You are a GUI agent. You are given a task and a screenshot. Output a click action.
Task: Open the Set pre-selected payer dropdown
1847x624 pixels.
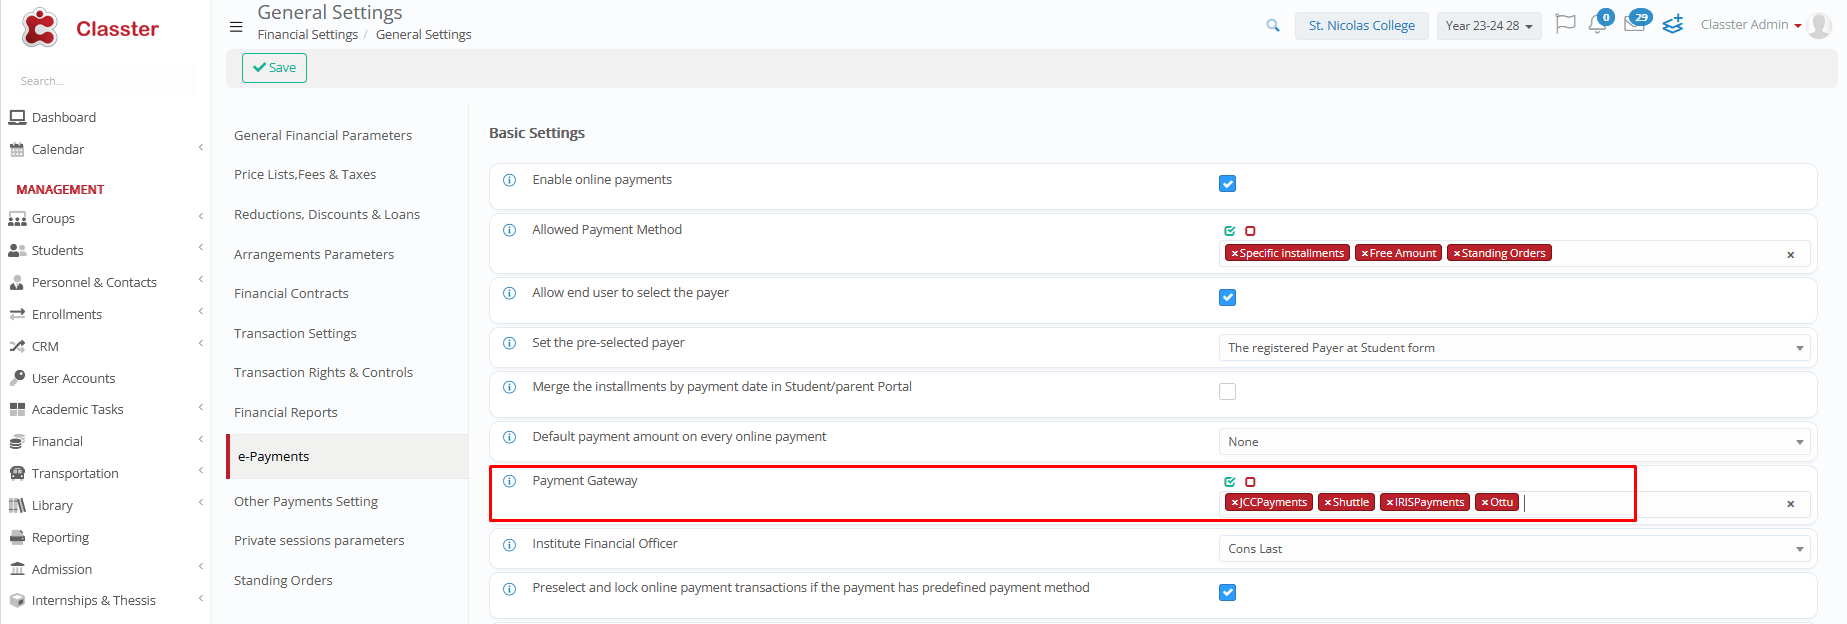[1514, 348]
